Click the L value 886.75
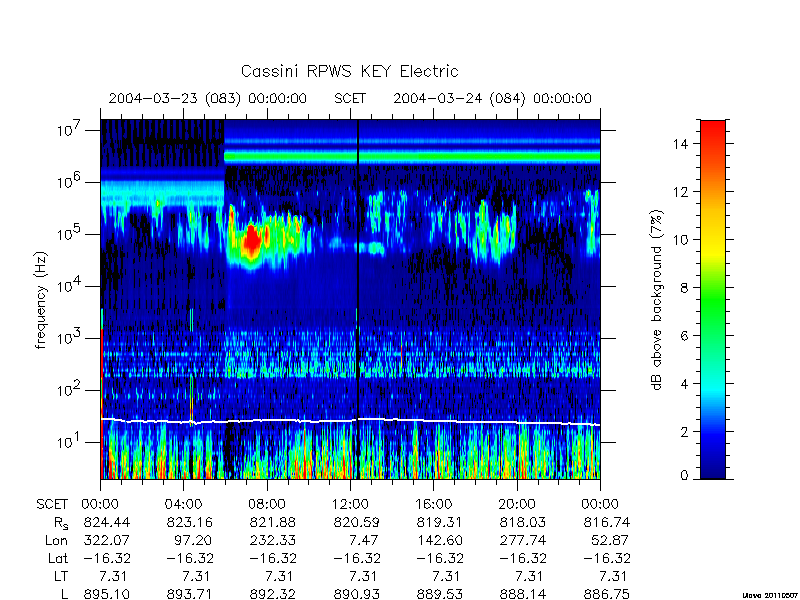This screenshot has height=600, width=800. [606, 594]
